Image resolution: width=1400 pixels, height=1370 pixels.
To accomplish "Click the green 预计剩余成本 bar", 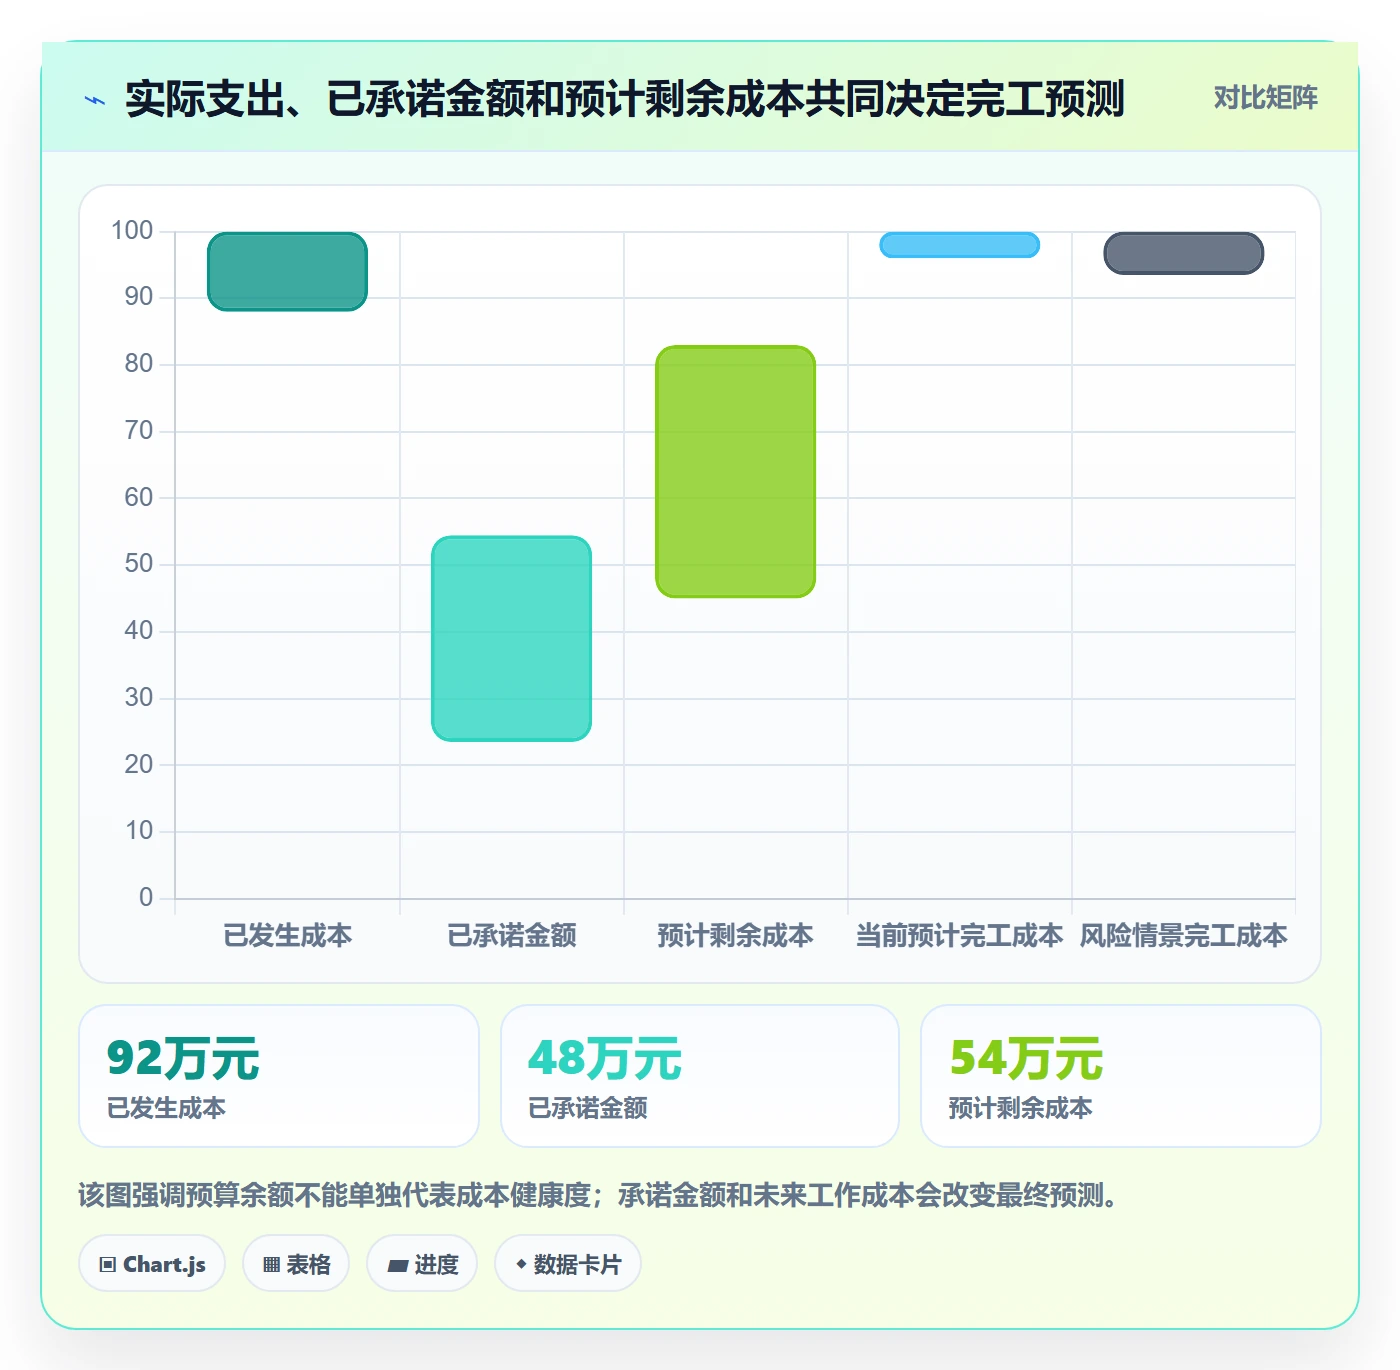I will (735, 471).
